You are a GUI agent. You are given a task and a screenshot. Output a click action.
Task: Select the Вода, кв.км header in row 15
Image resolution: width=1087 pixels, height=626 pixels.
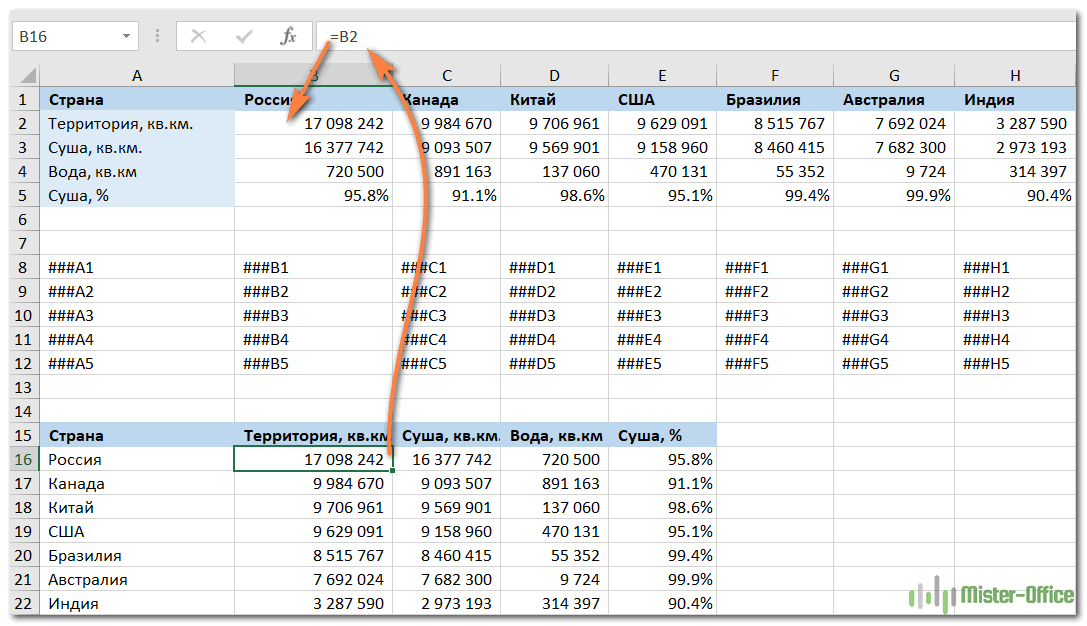click(555, 436)
